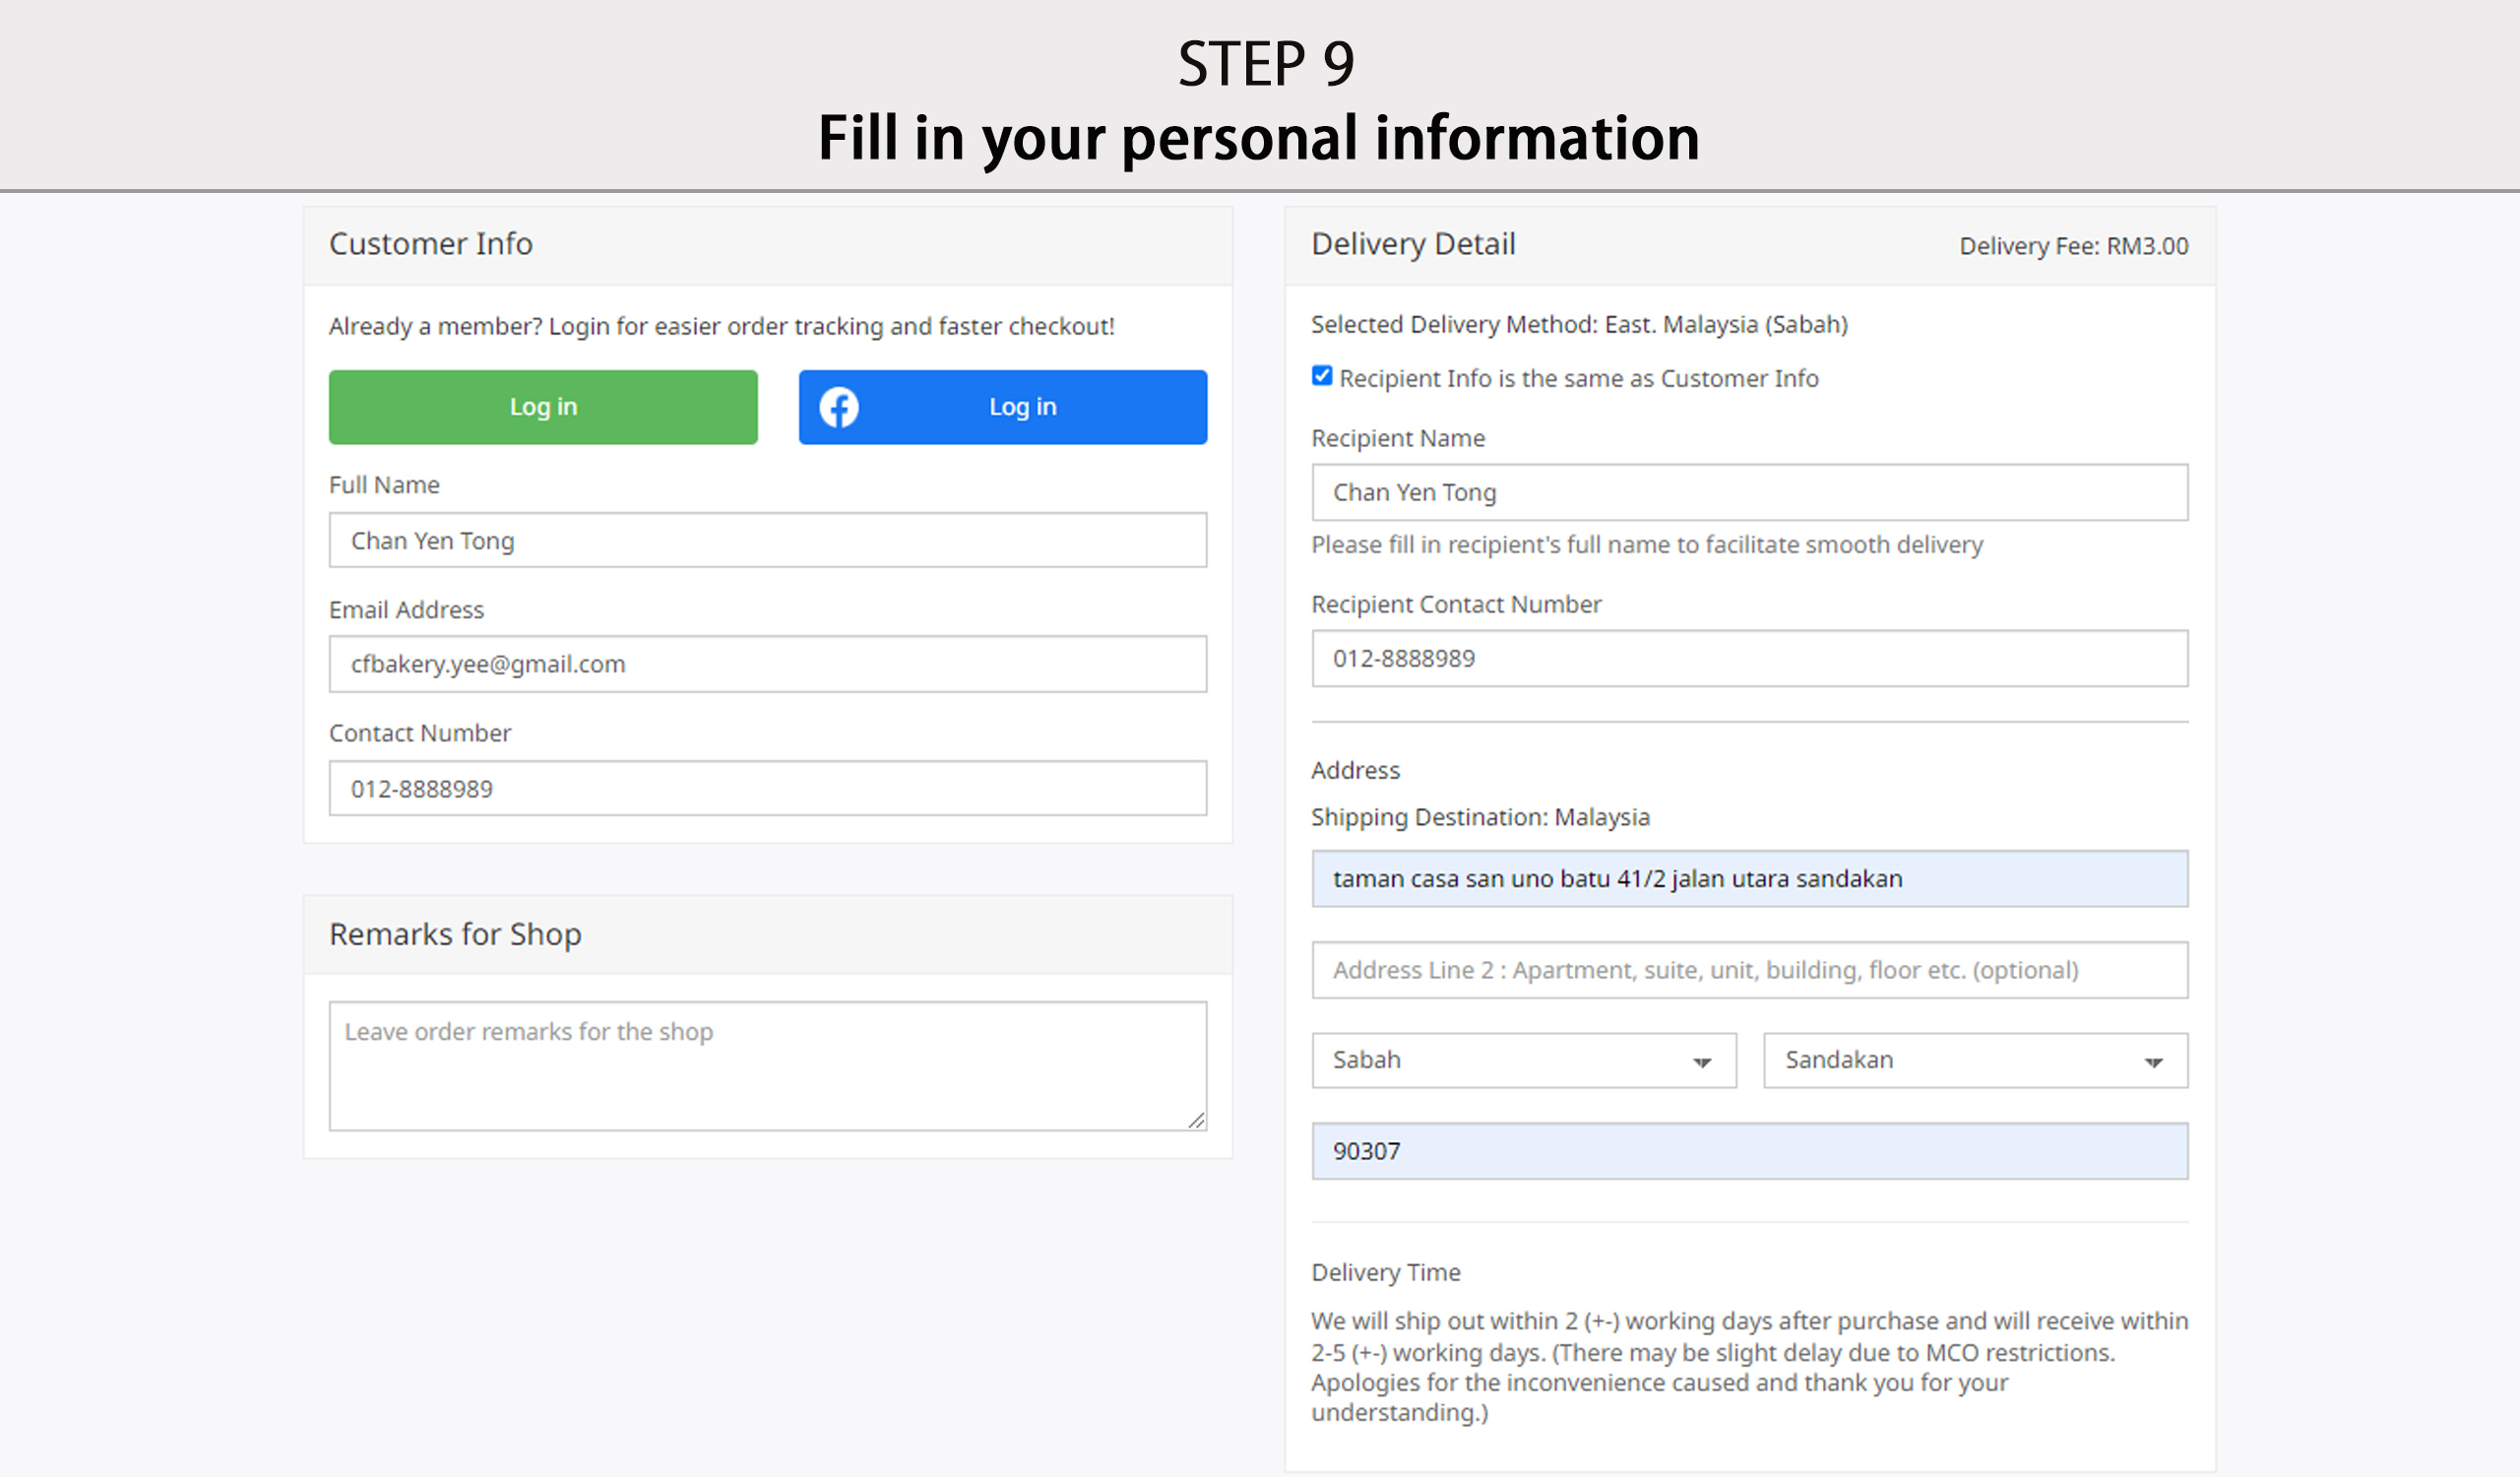Click the blue Facebook Log in button
2520x1477 pixels.
point(1021,407)
